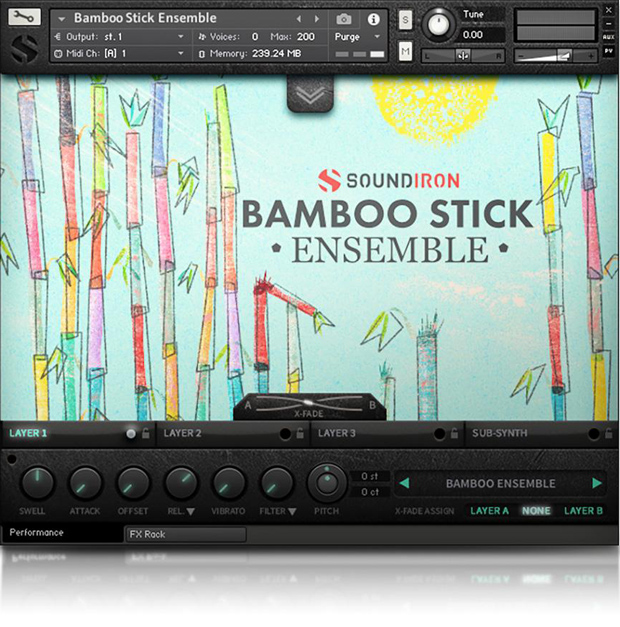Assign X-Fade to LAYER A

coord(490,511)
